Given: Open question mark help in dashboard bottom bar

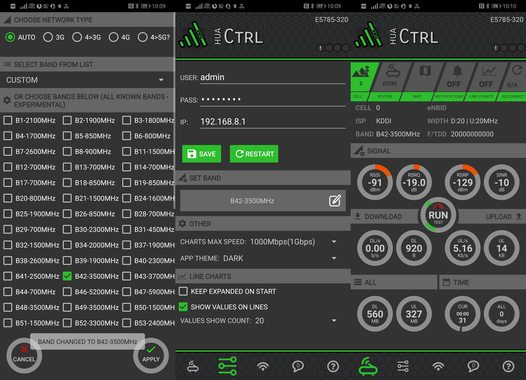Looking at the screenshot, I should tap(508, 366).
